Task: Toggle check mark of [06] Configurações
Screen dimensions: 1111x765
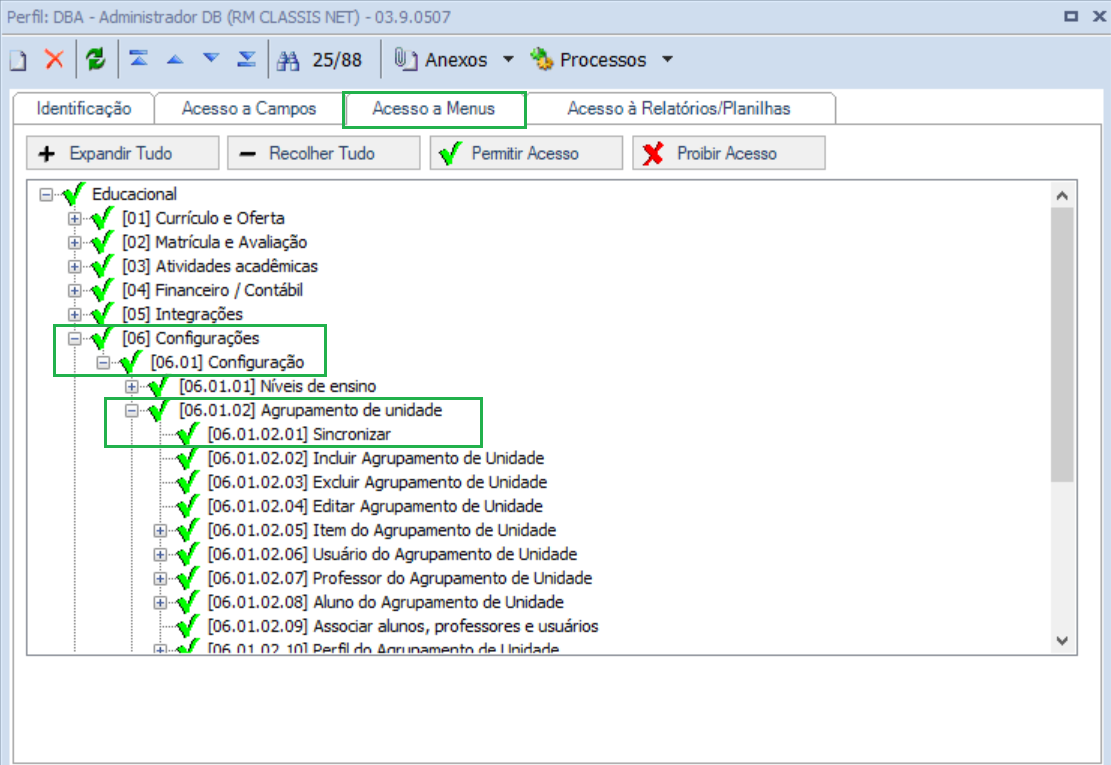Action: 102,338
